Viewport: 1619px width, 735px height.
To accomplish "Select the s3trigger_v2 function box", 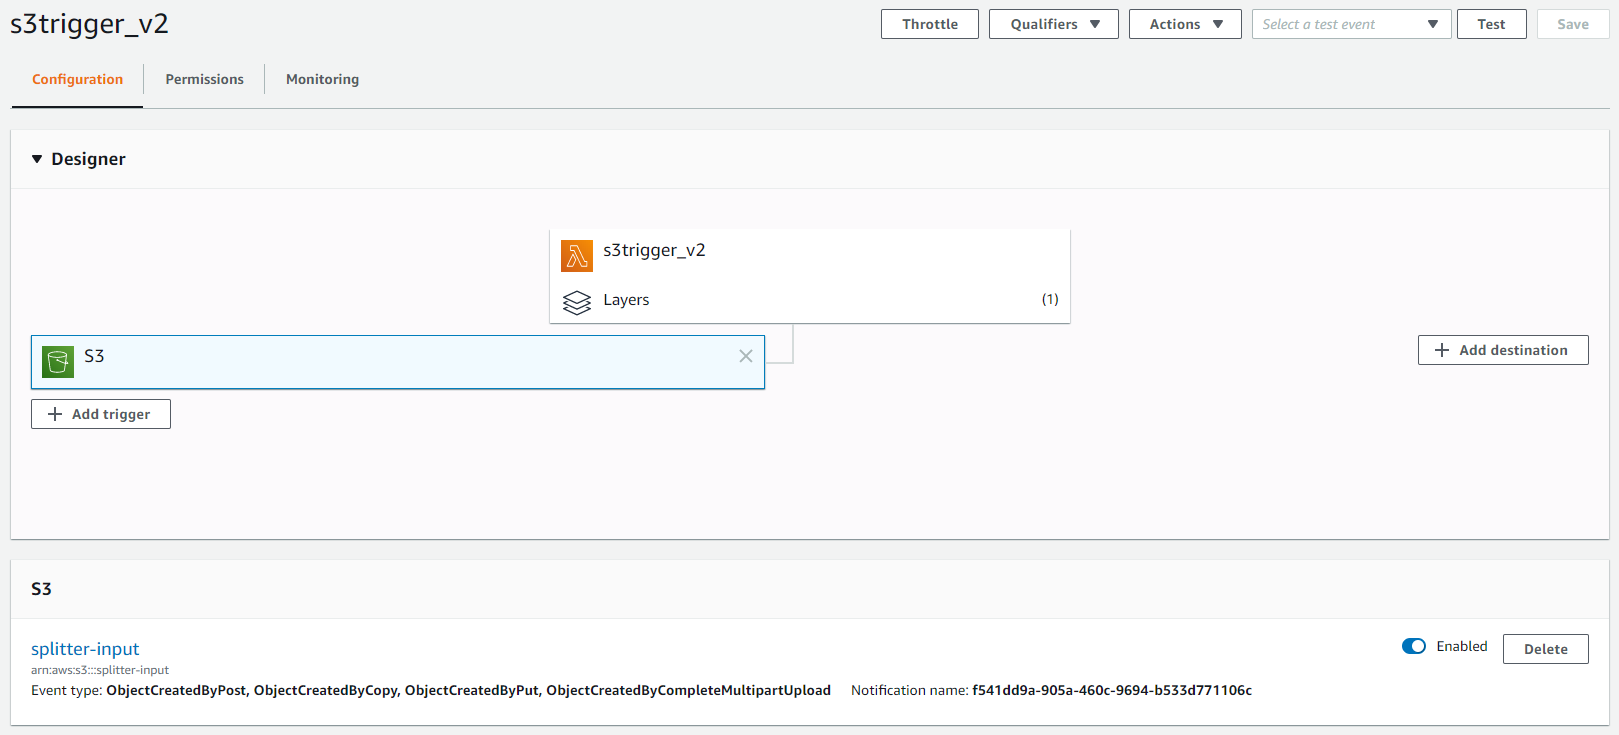I will [x=808, y=251].
